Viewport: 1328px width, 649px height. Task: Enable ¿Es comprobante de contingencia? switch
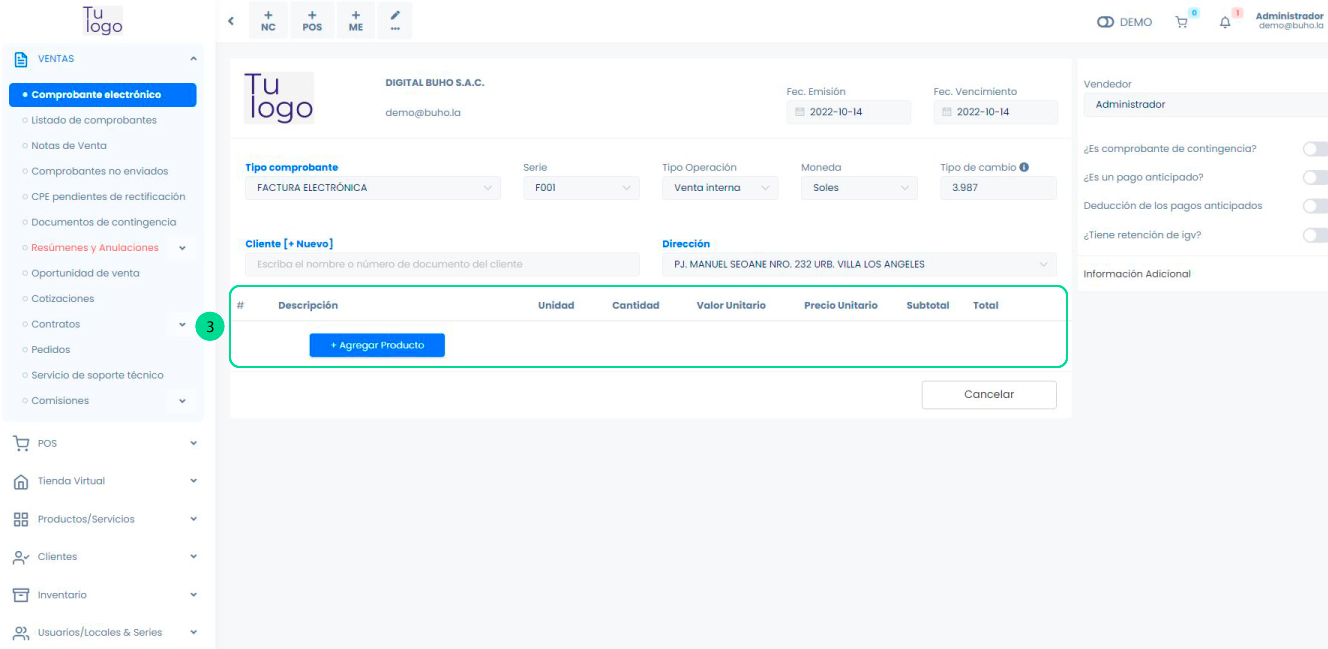click(x=1315, y=149)
